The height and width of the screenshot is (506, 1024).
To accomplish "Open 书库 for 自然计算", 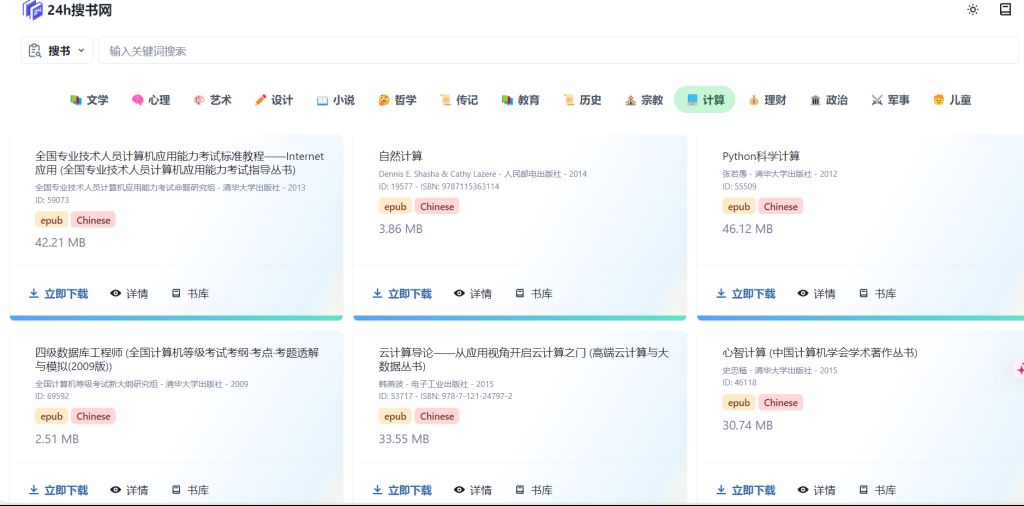I will (x=534, y=294).
